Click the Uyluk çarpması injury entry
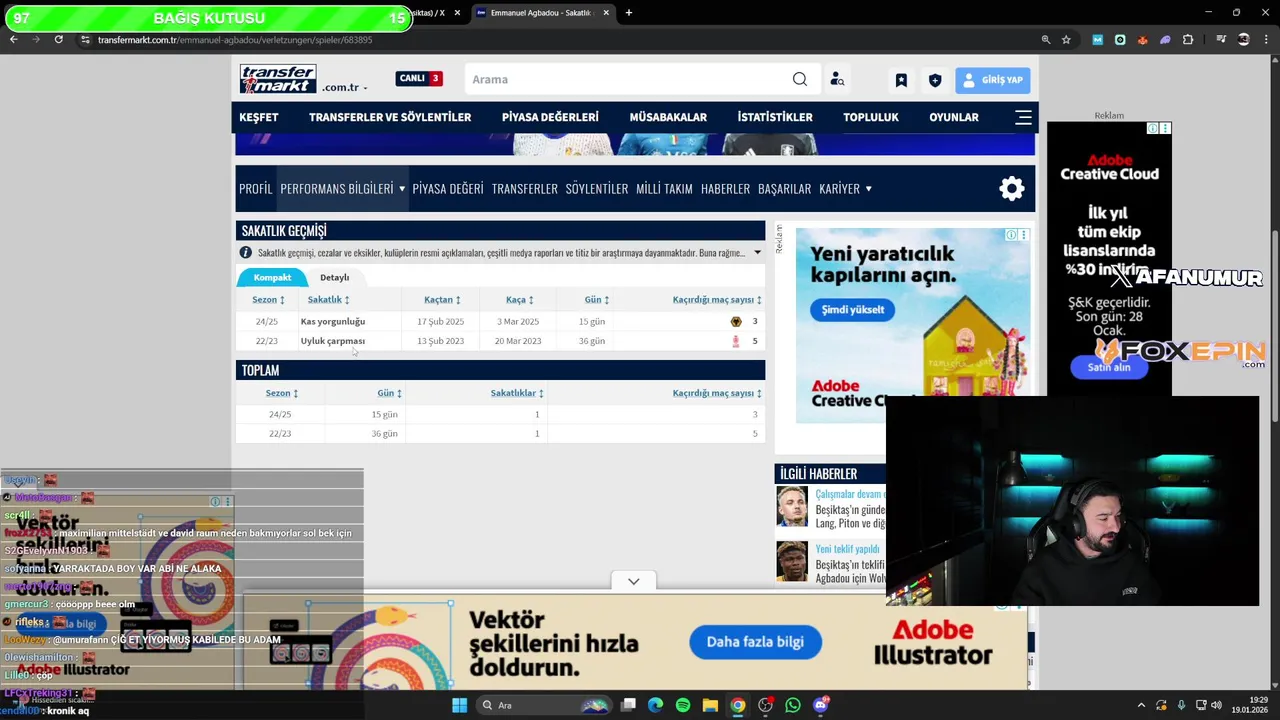Screen dimensions: 1280x720 point(333,341)
